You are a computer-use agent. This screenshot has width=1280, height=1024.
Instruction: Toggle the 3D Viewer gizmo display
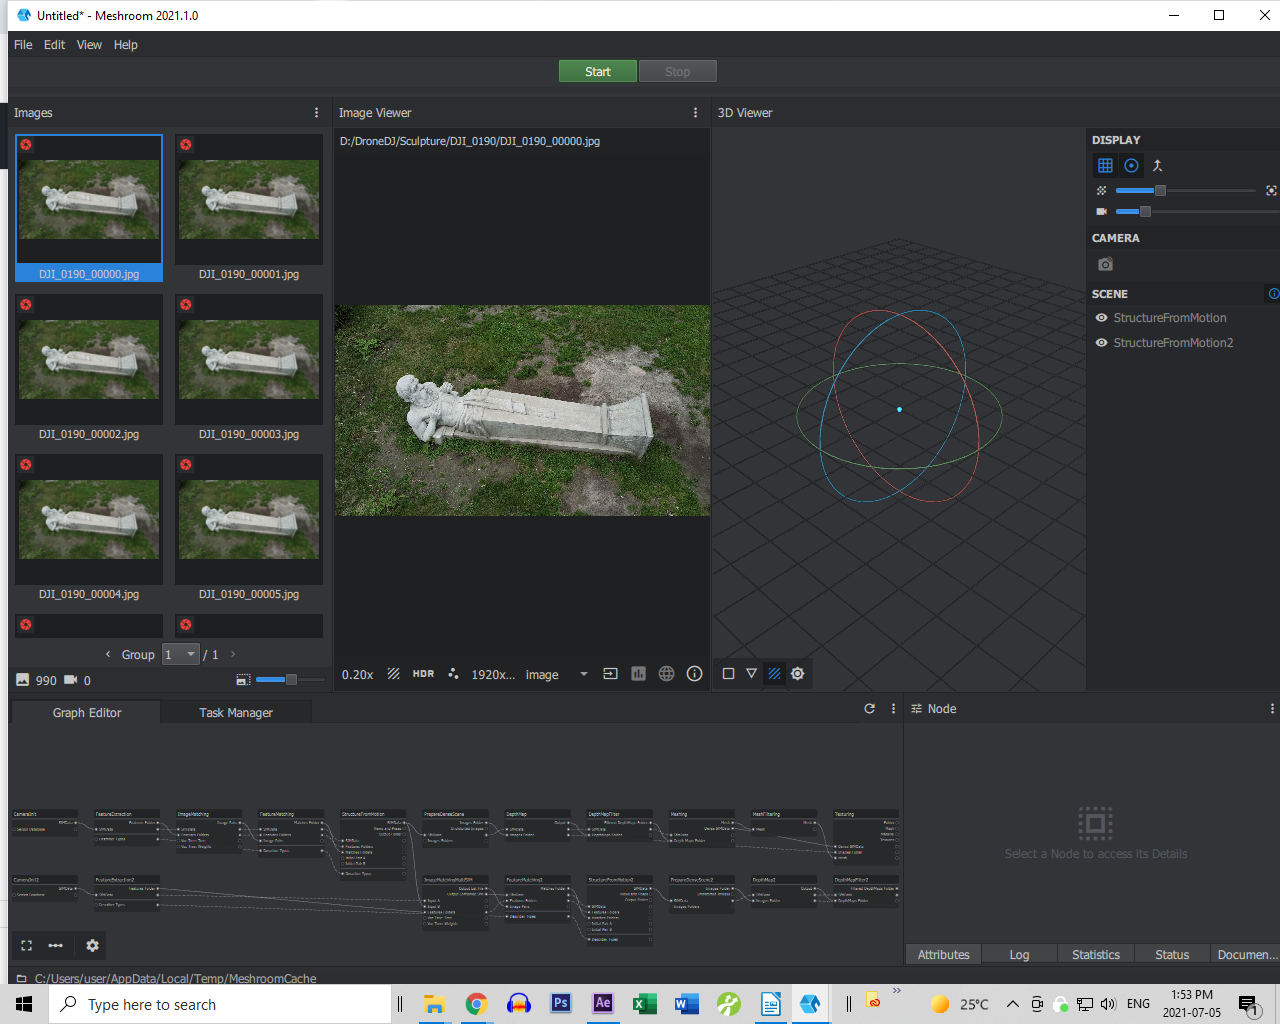1131,166
